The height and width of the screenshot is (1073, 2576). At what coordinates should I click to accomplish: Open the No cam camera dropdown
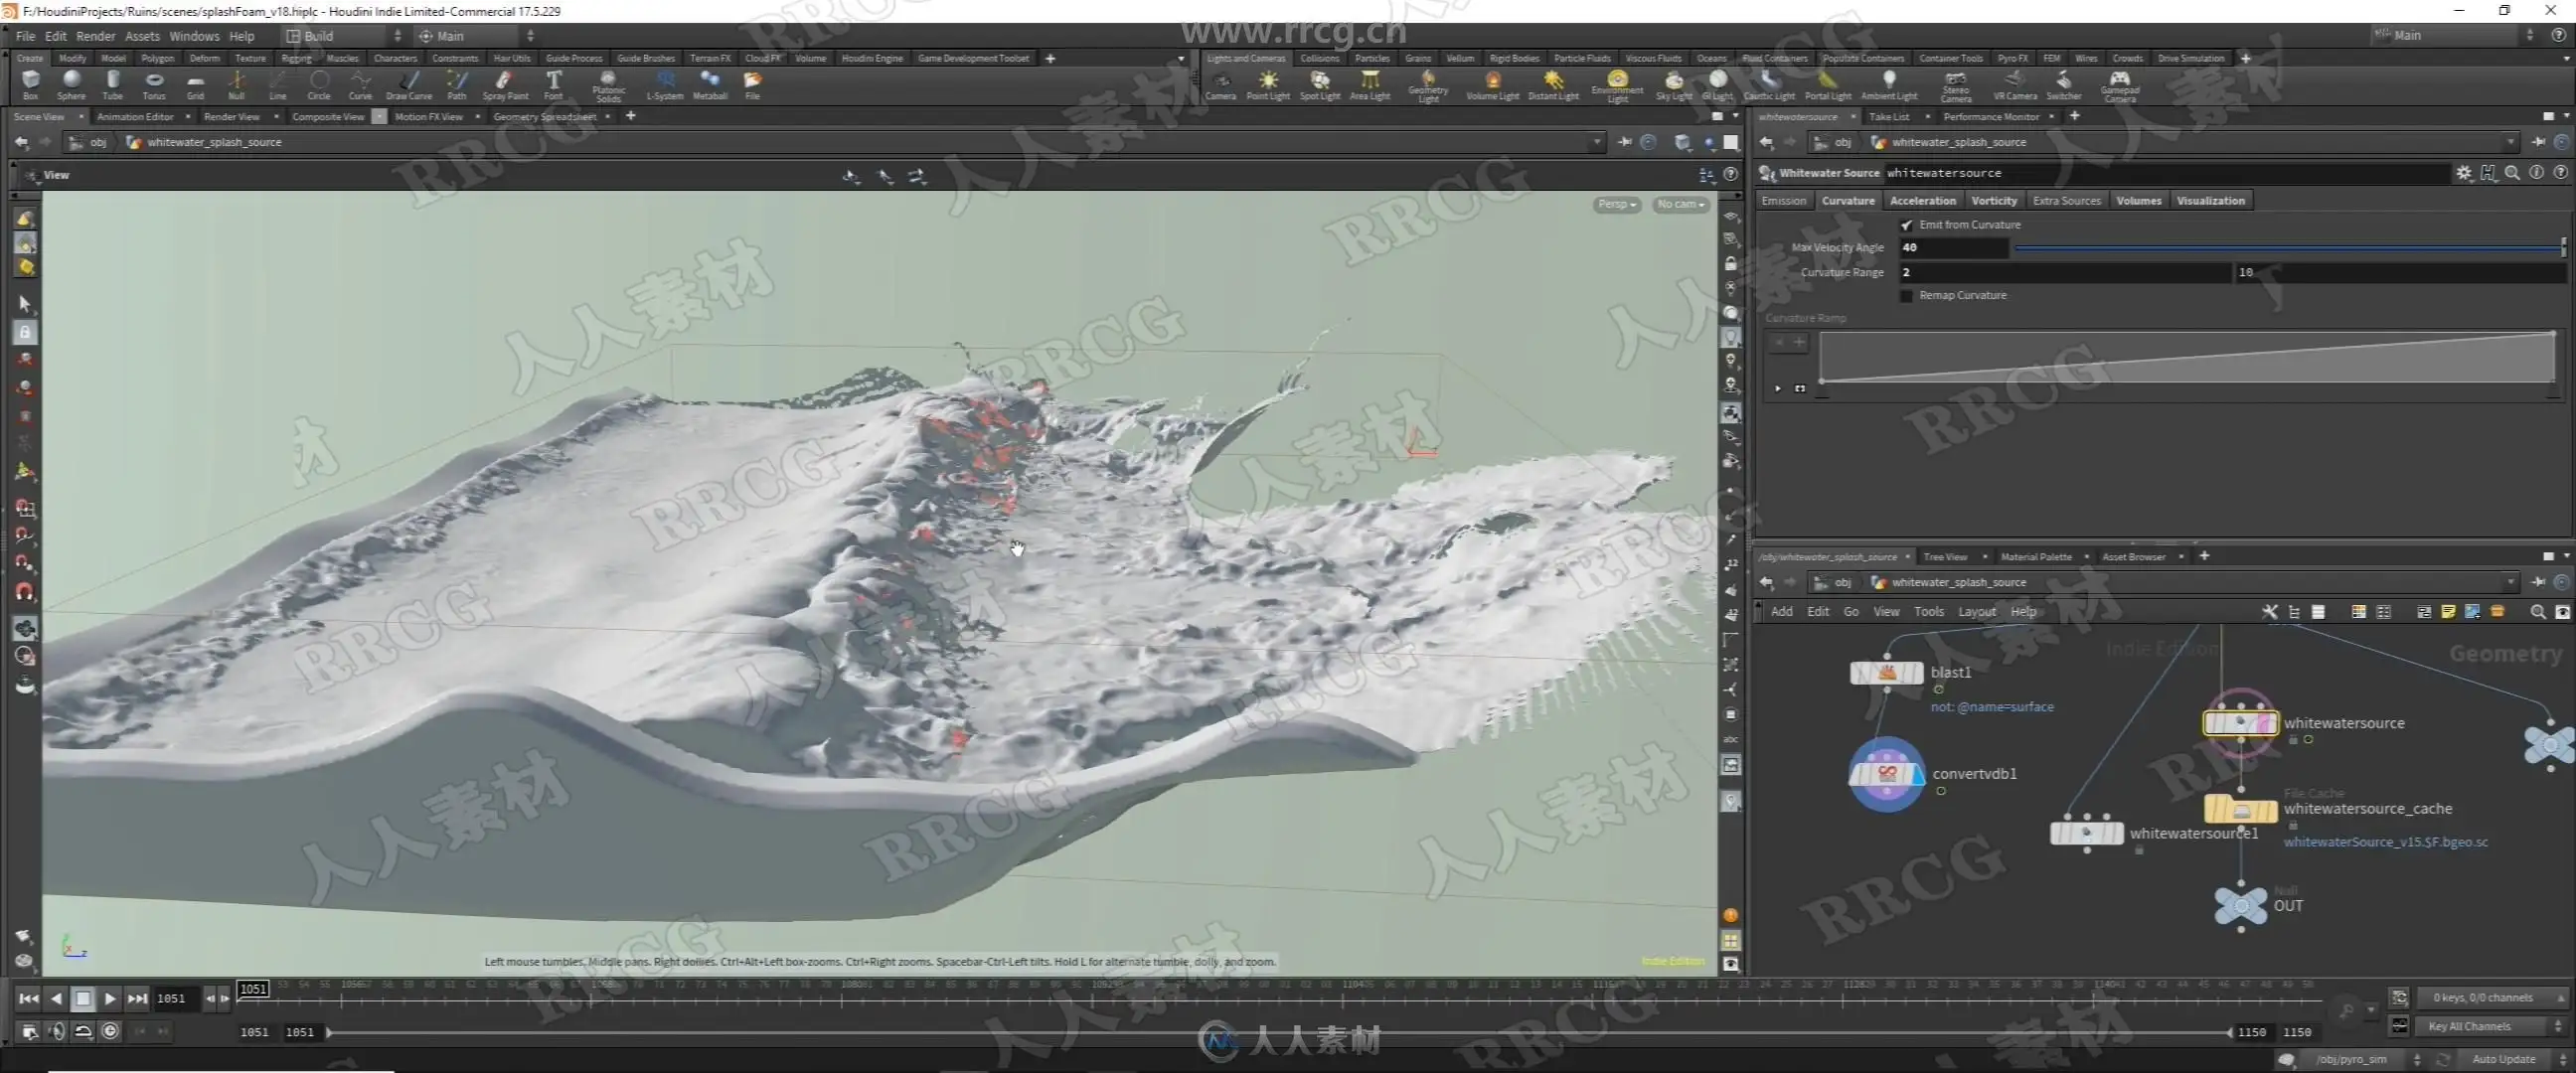(x=1680, y=204)
